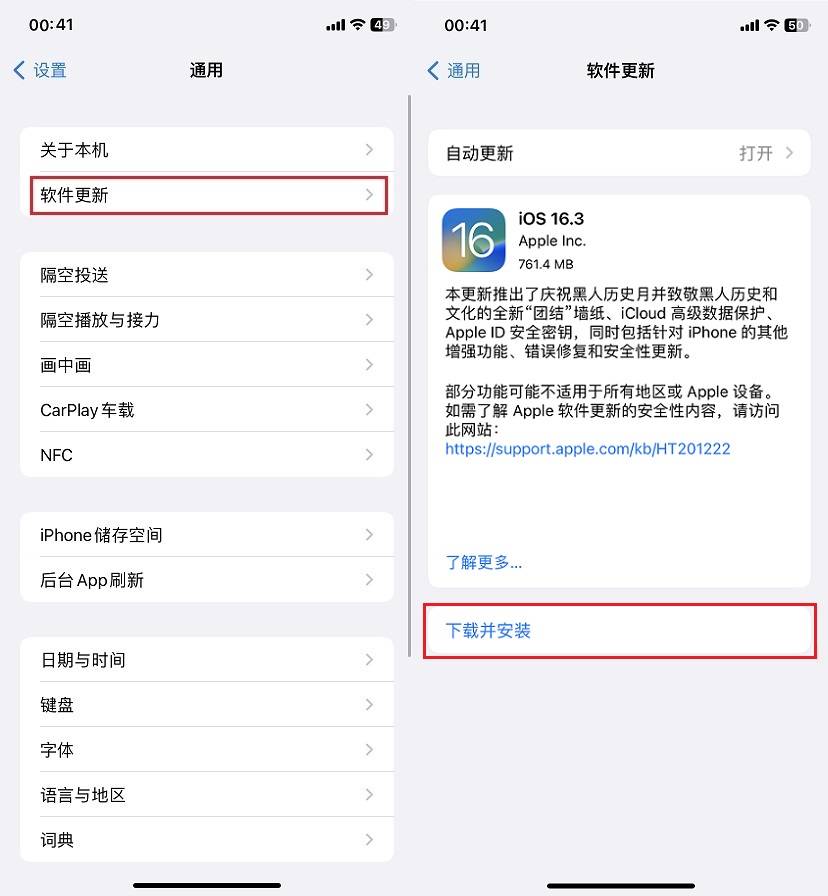The image size is (828, 896).
Task: Tap the back chevron to 通用
Action: pyautogui.click(x=433, y=71)
